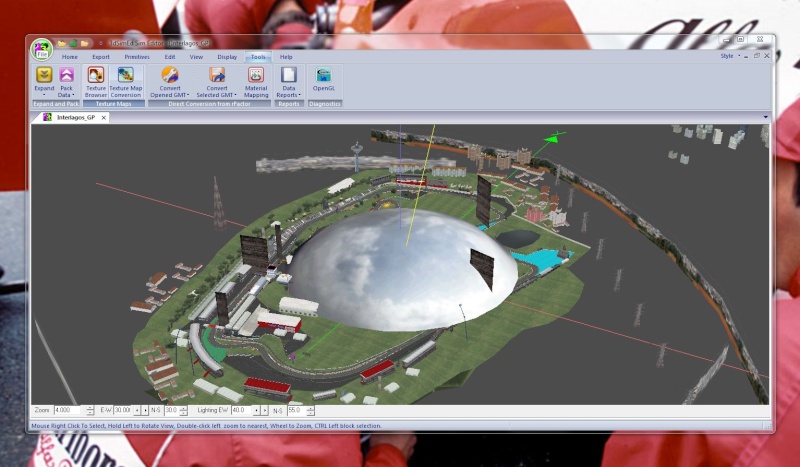Expand the Convert Opened GMT dropdown arrow
Viewport: 800px width, 467px height.
pyautogui.click(x=188, y=95)
